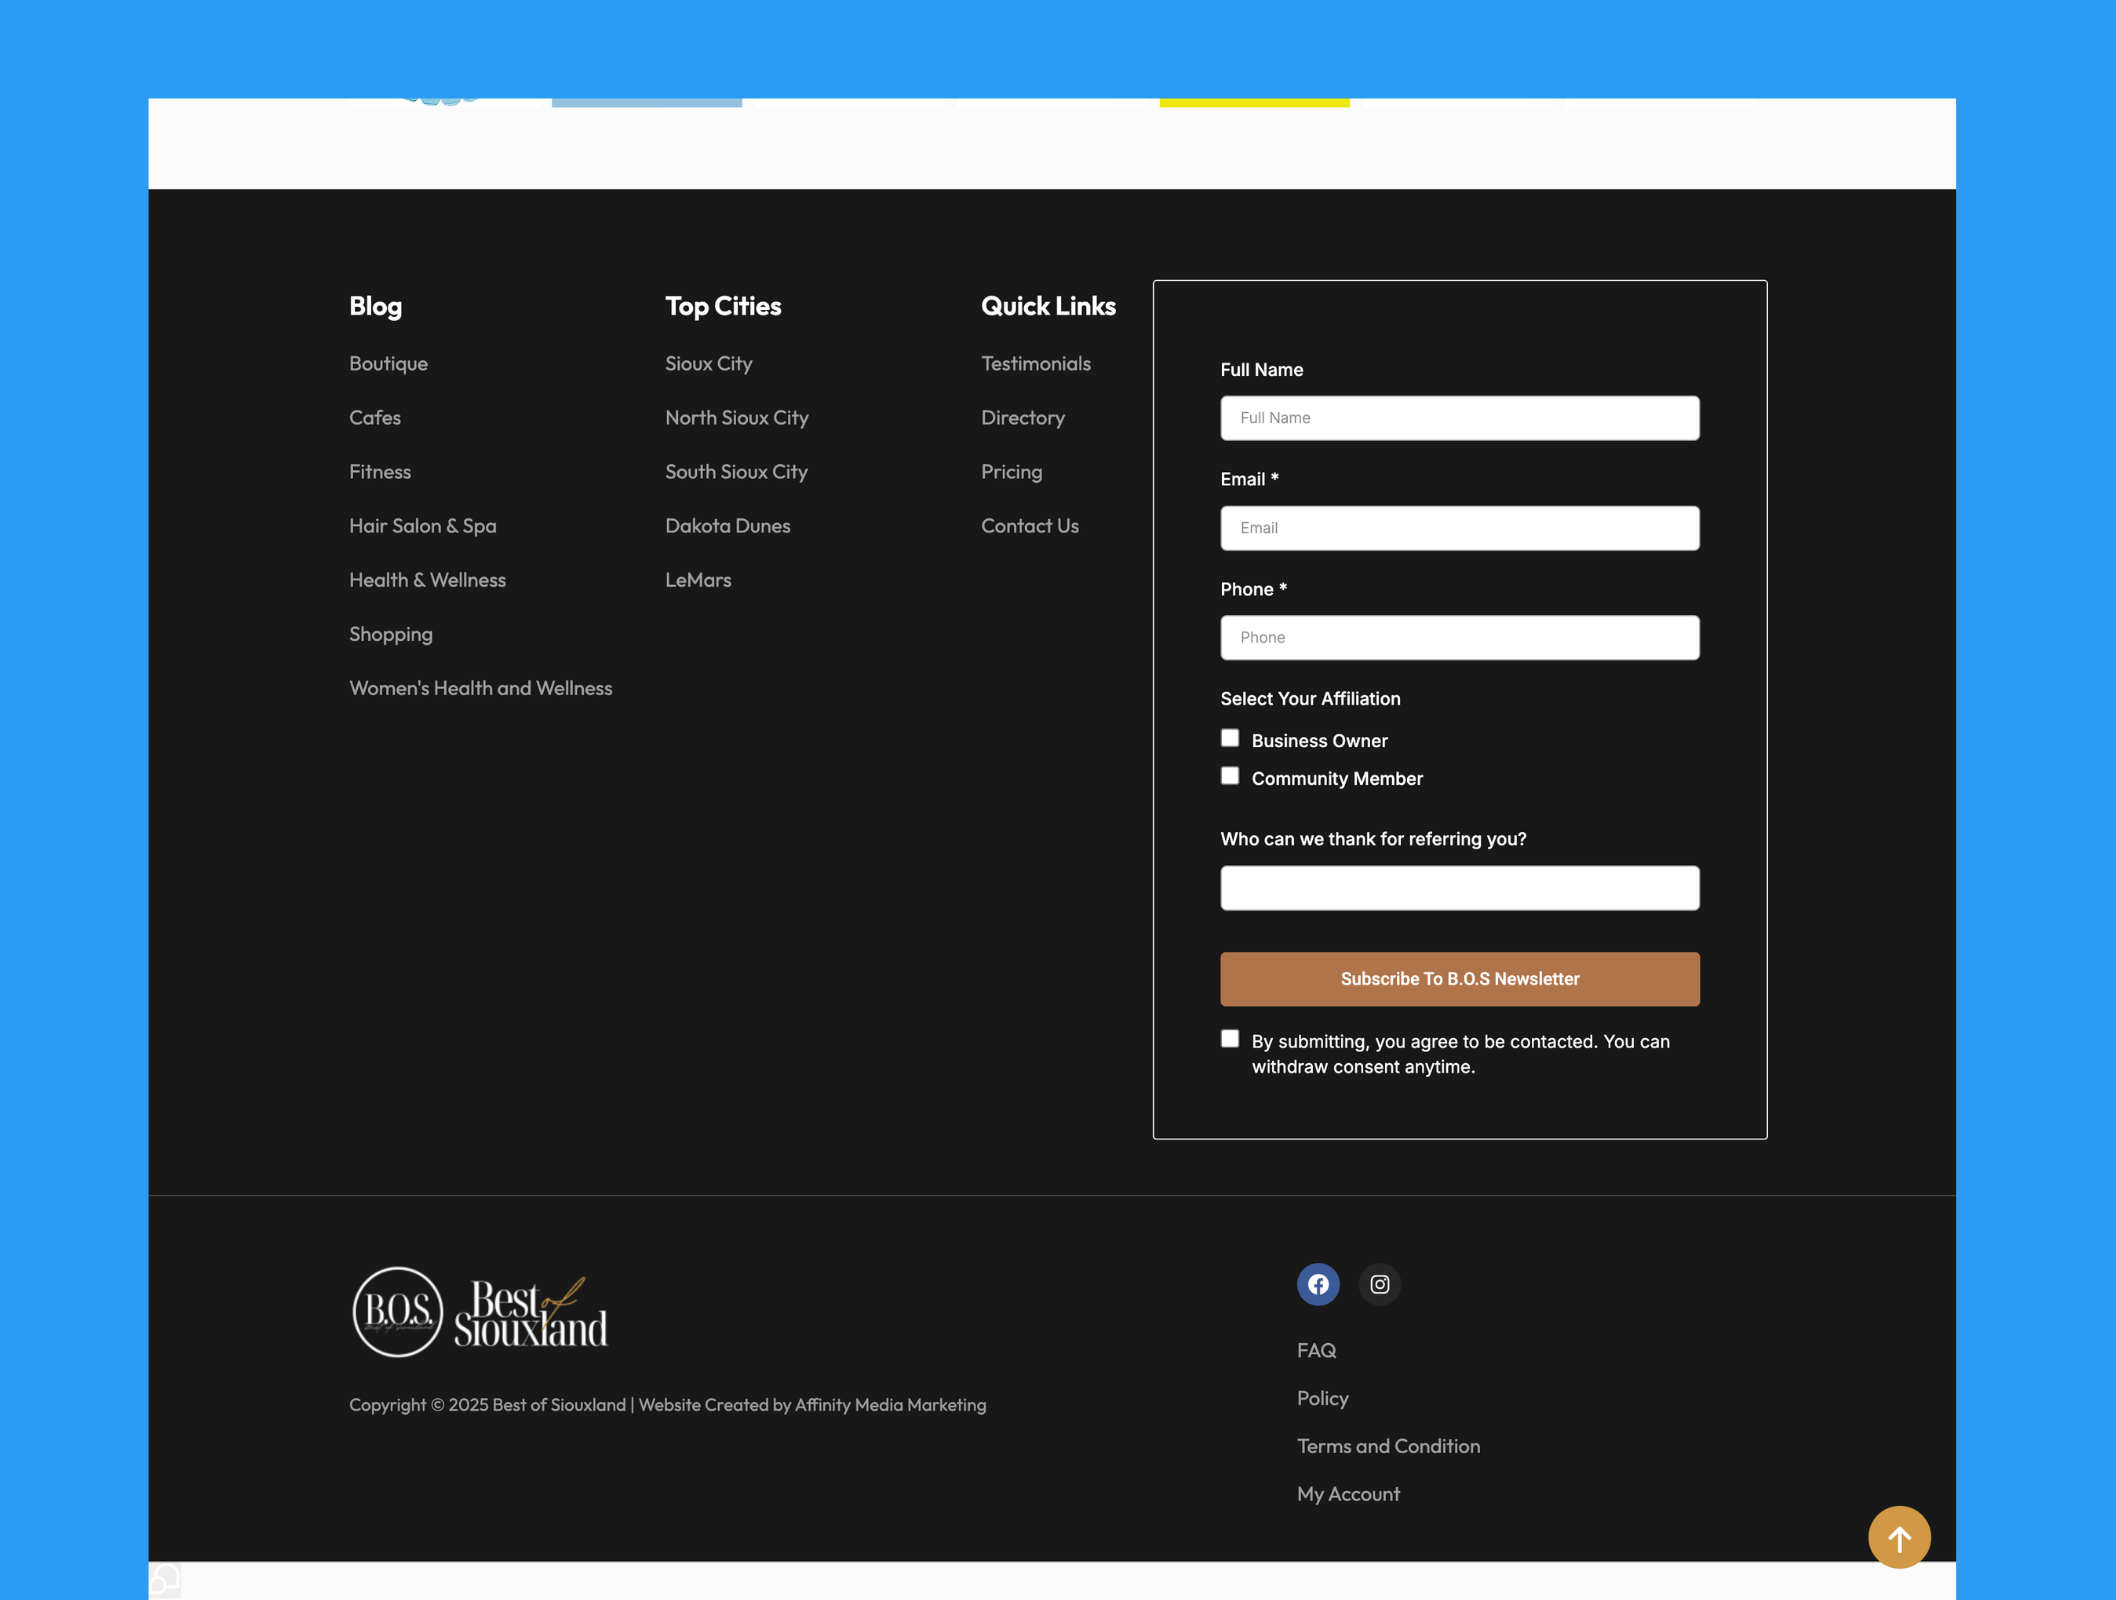Open the Pricing quick link

(1011, 471)
